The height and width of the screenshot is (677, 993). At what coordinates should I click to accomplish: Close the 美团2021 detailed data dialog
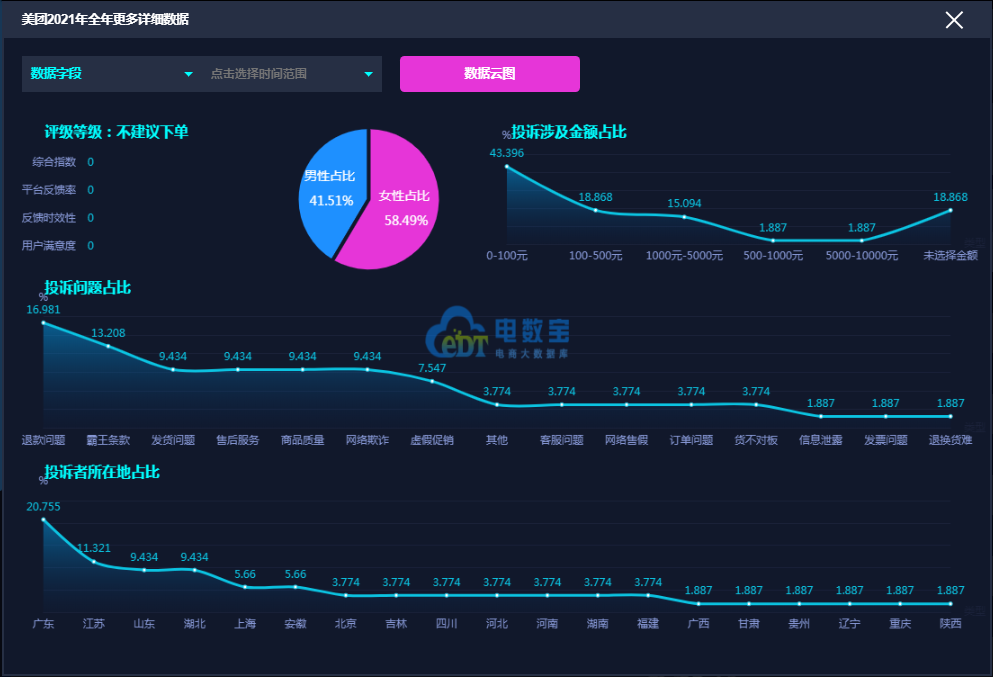[954, 20]
